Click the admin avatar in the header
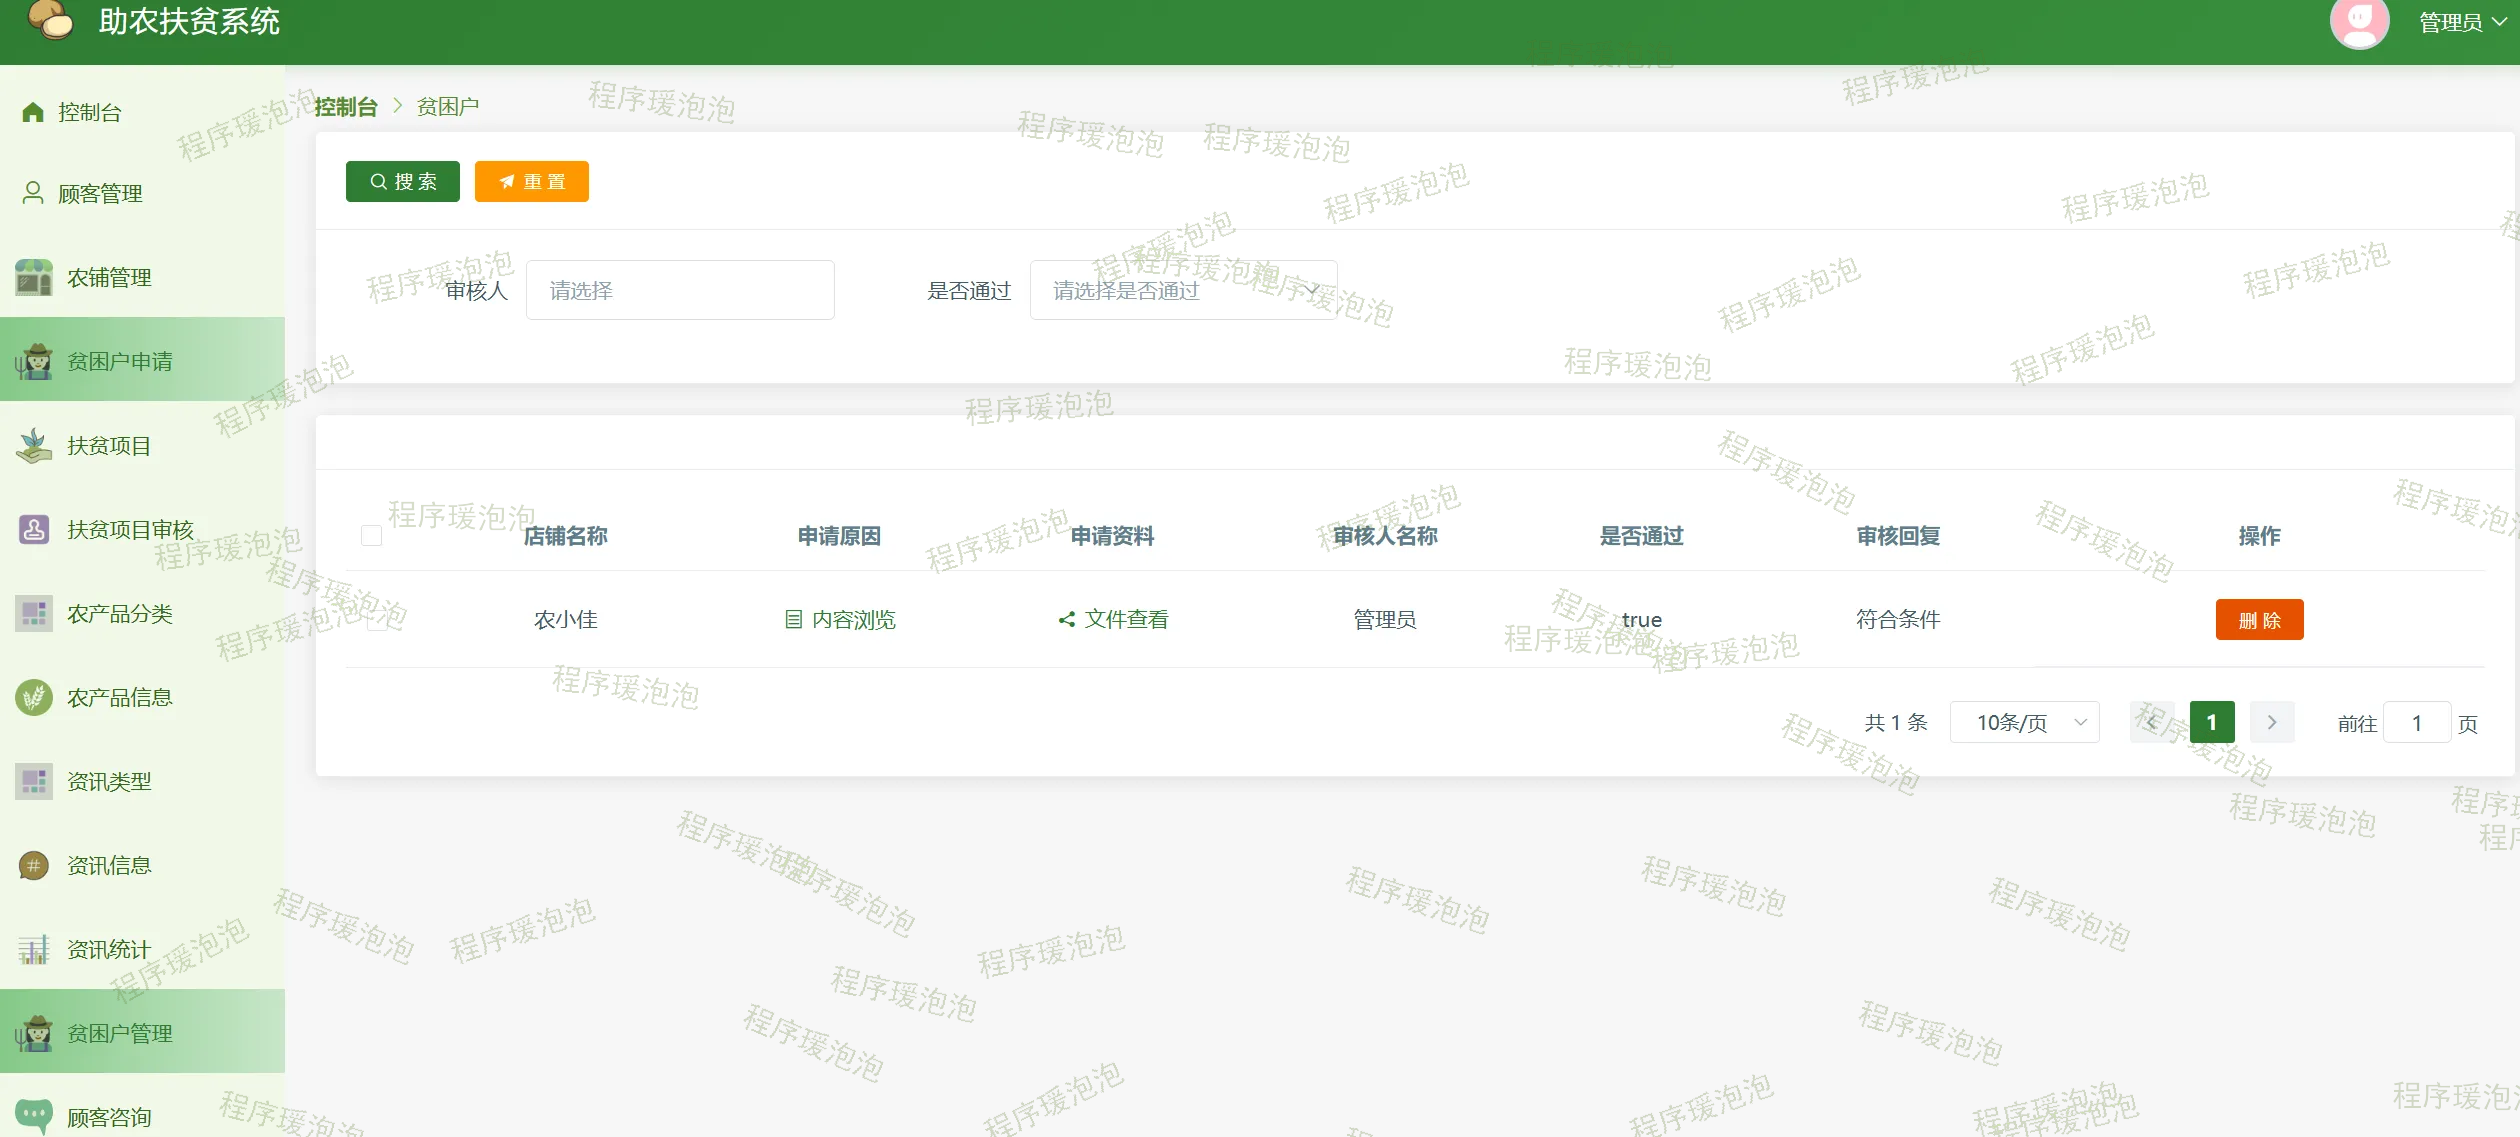This screenshot has width=2520, height=1137. [2359, 22]
